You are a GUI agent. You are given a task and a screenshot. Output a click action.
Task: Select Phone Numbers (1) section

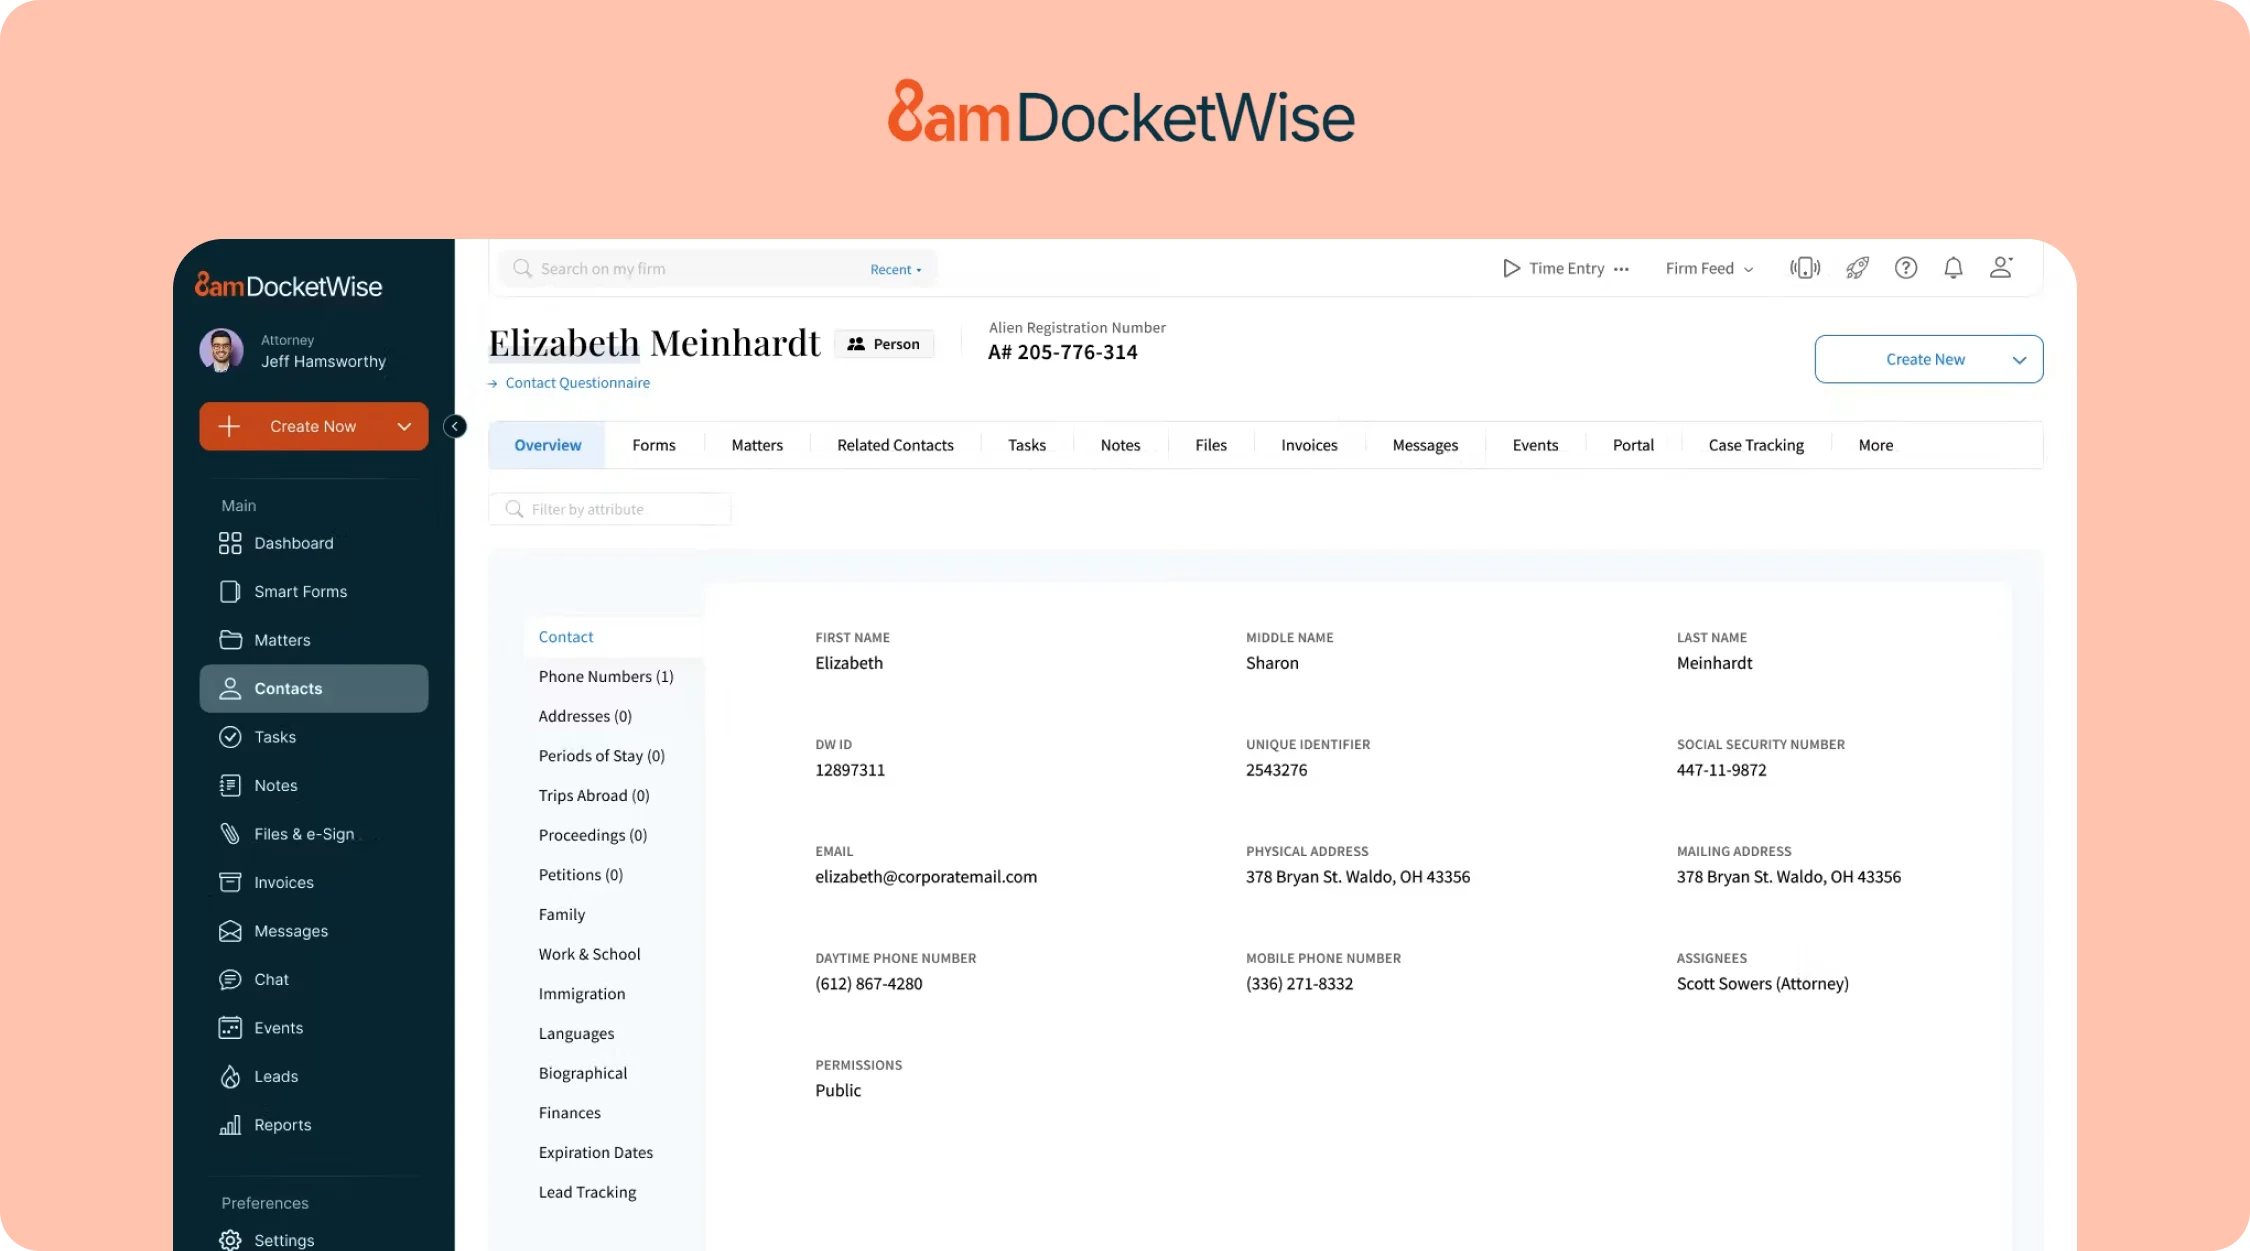(x=606, y=677)
